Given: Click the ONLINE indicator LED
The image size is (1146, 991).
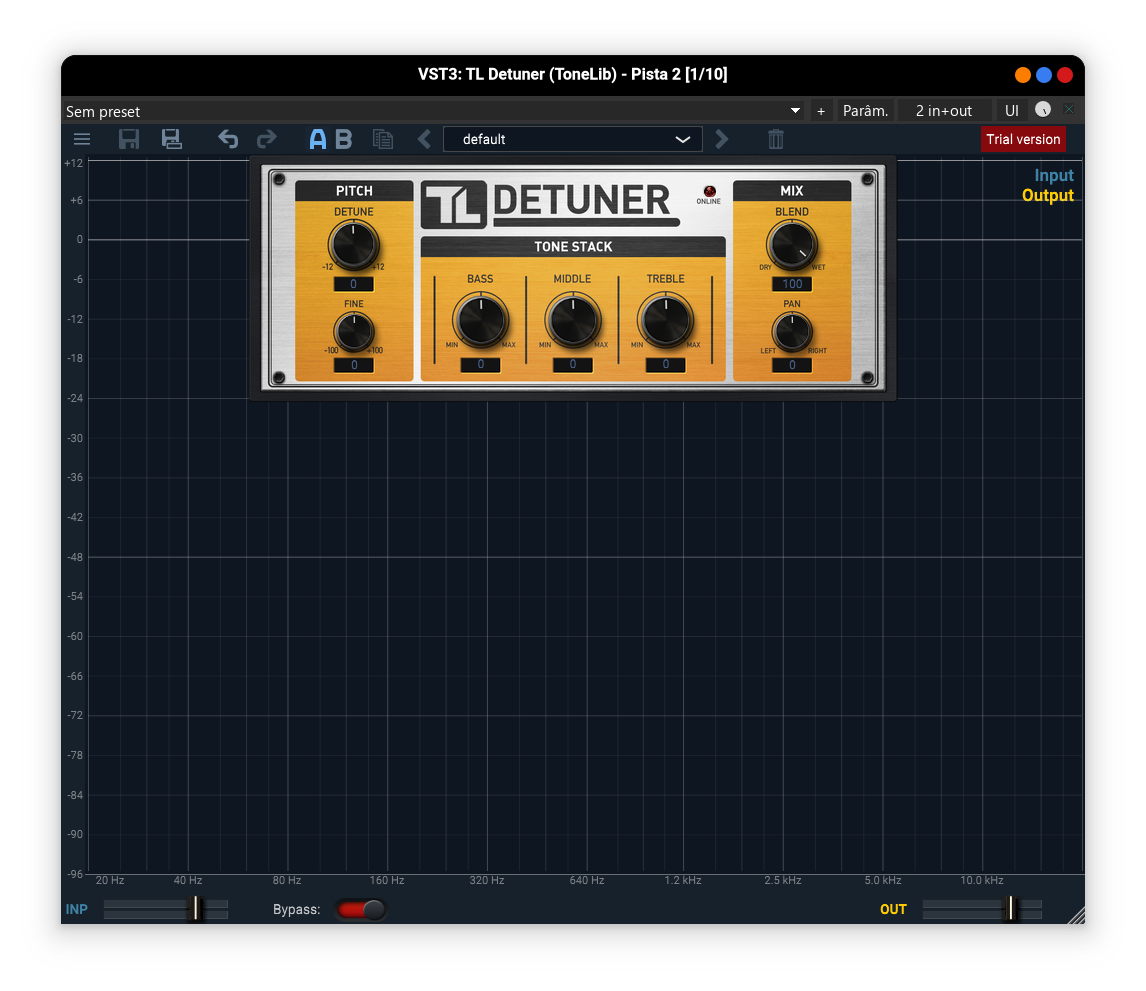Looking at the screenshot, I should point(710,192).
